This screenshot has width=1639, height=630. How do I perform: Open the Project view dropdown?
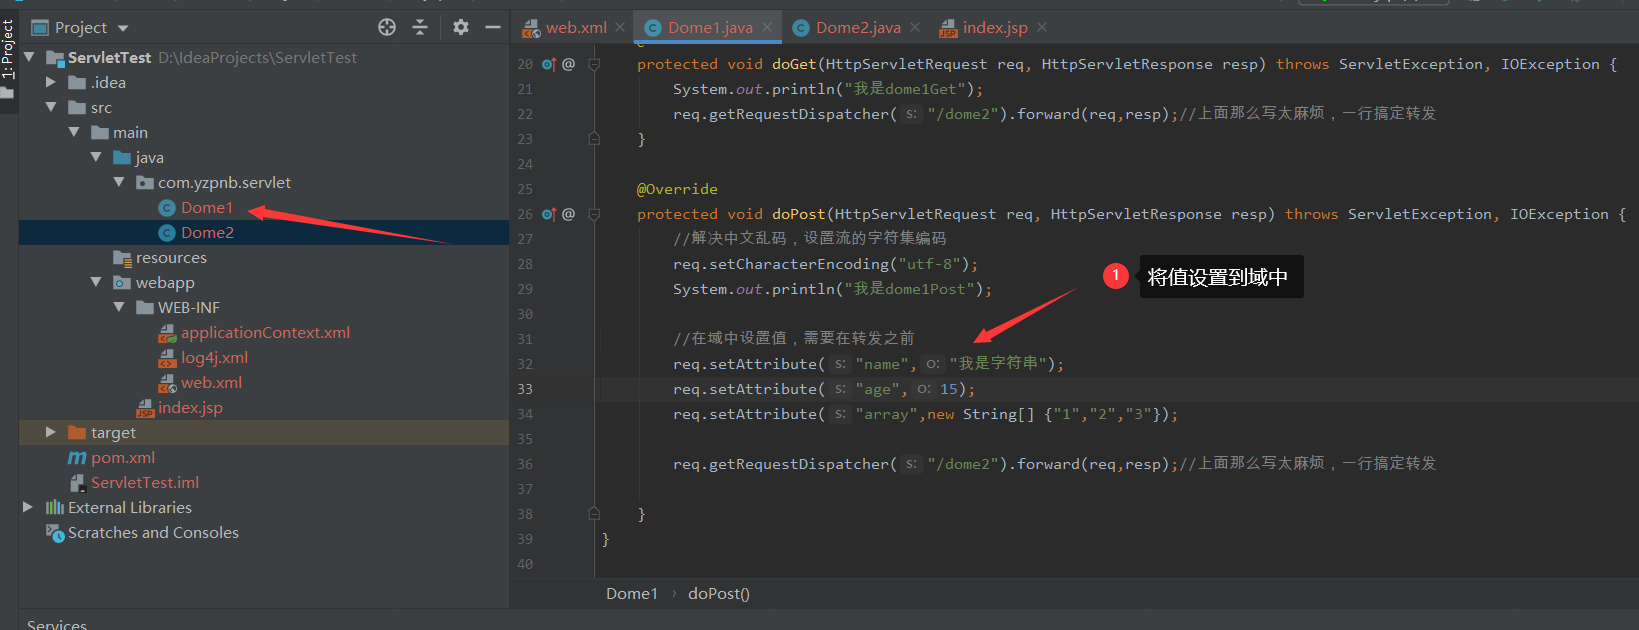click(x=123, y=28)
